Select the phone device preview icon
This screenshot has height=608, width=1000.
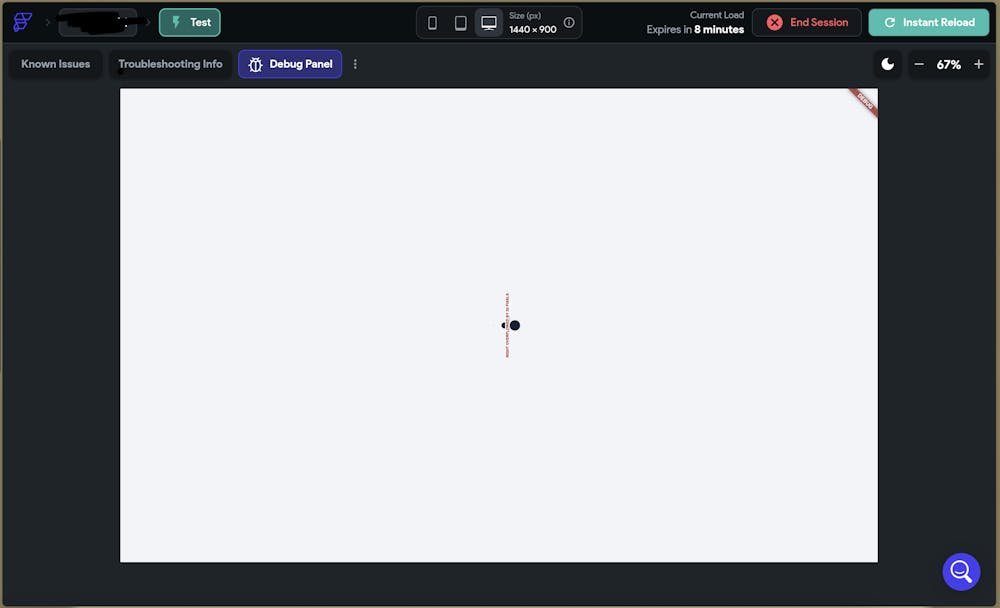pos(432,23)
